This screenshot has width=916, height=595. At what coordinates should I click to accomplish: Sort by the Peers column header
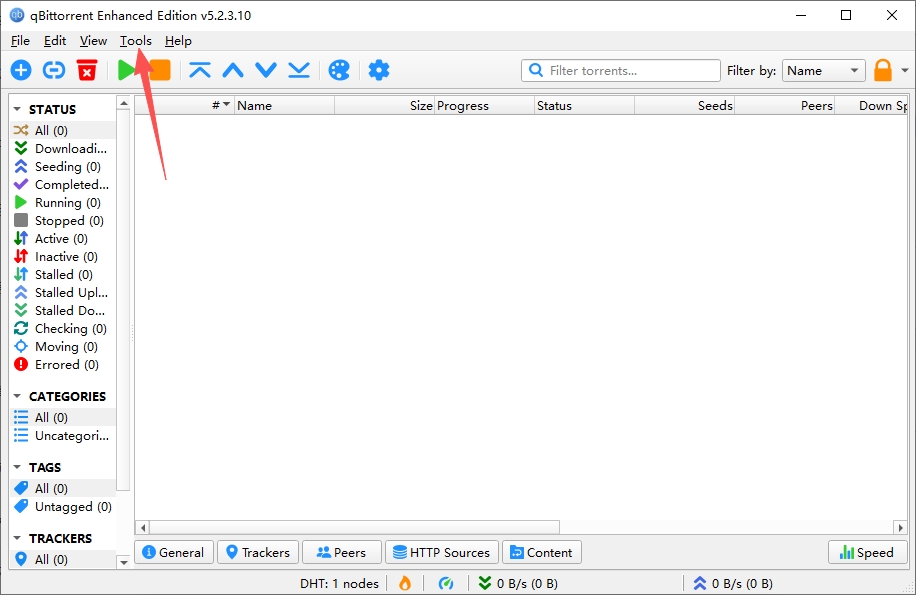point(784,106)
